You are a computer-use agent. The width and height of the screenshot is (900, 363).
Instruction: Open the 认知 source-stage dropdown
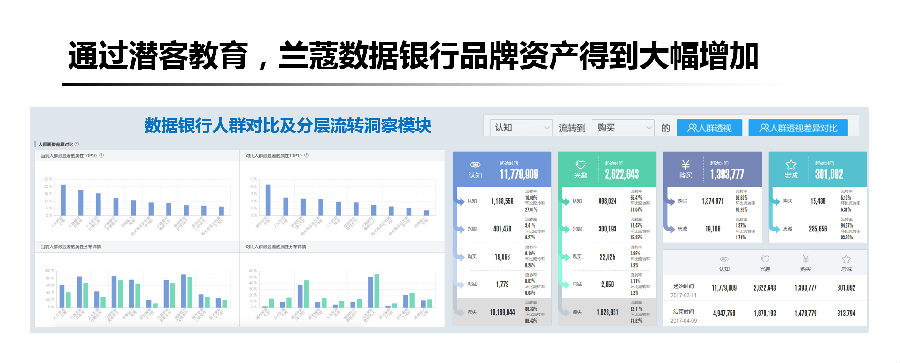pos(521,128)
